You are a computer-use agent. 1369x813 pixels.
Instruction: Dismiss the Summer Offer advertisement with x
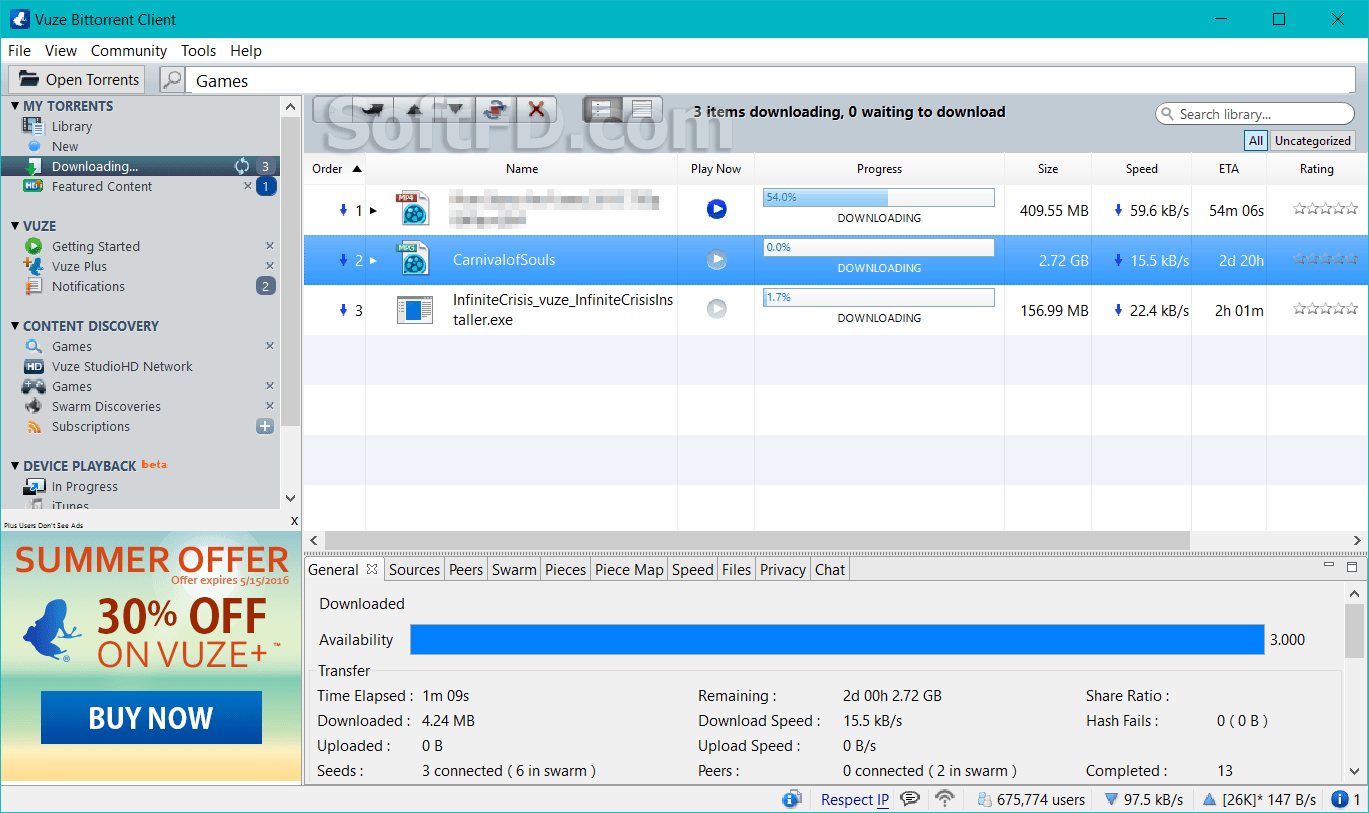pos(294,521)
